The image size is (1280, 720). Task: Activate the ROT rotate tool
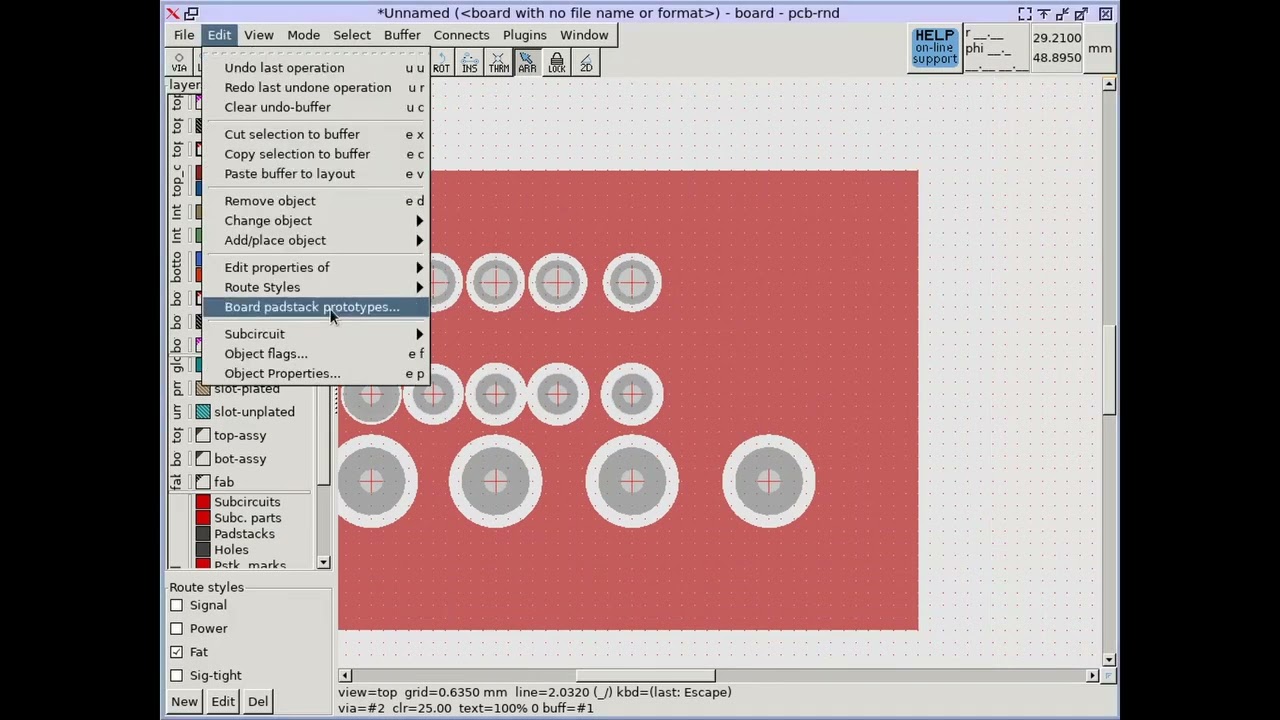click(x=441, y=63)
